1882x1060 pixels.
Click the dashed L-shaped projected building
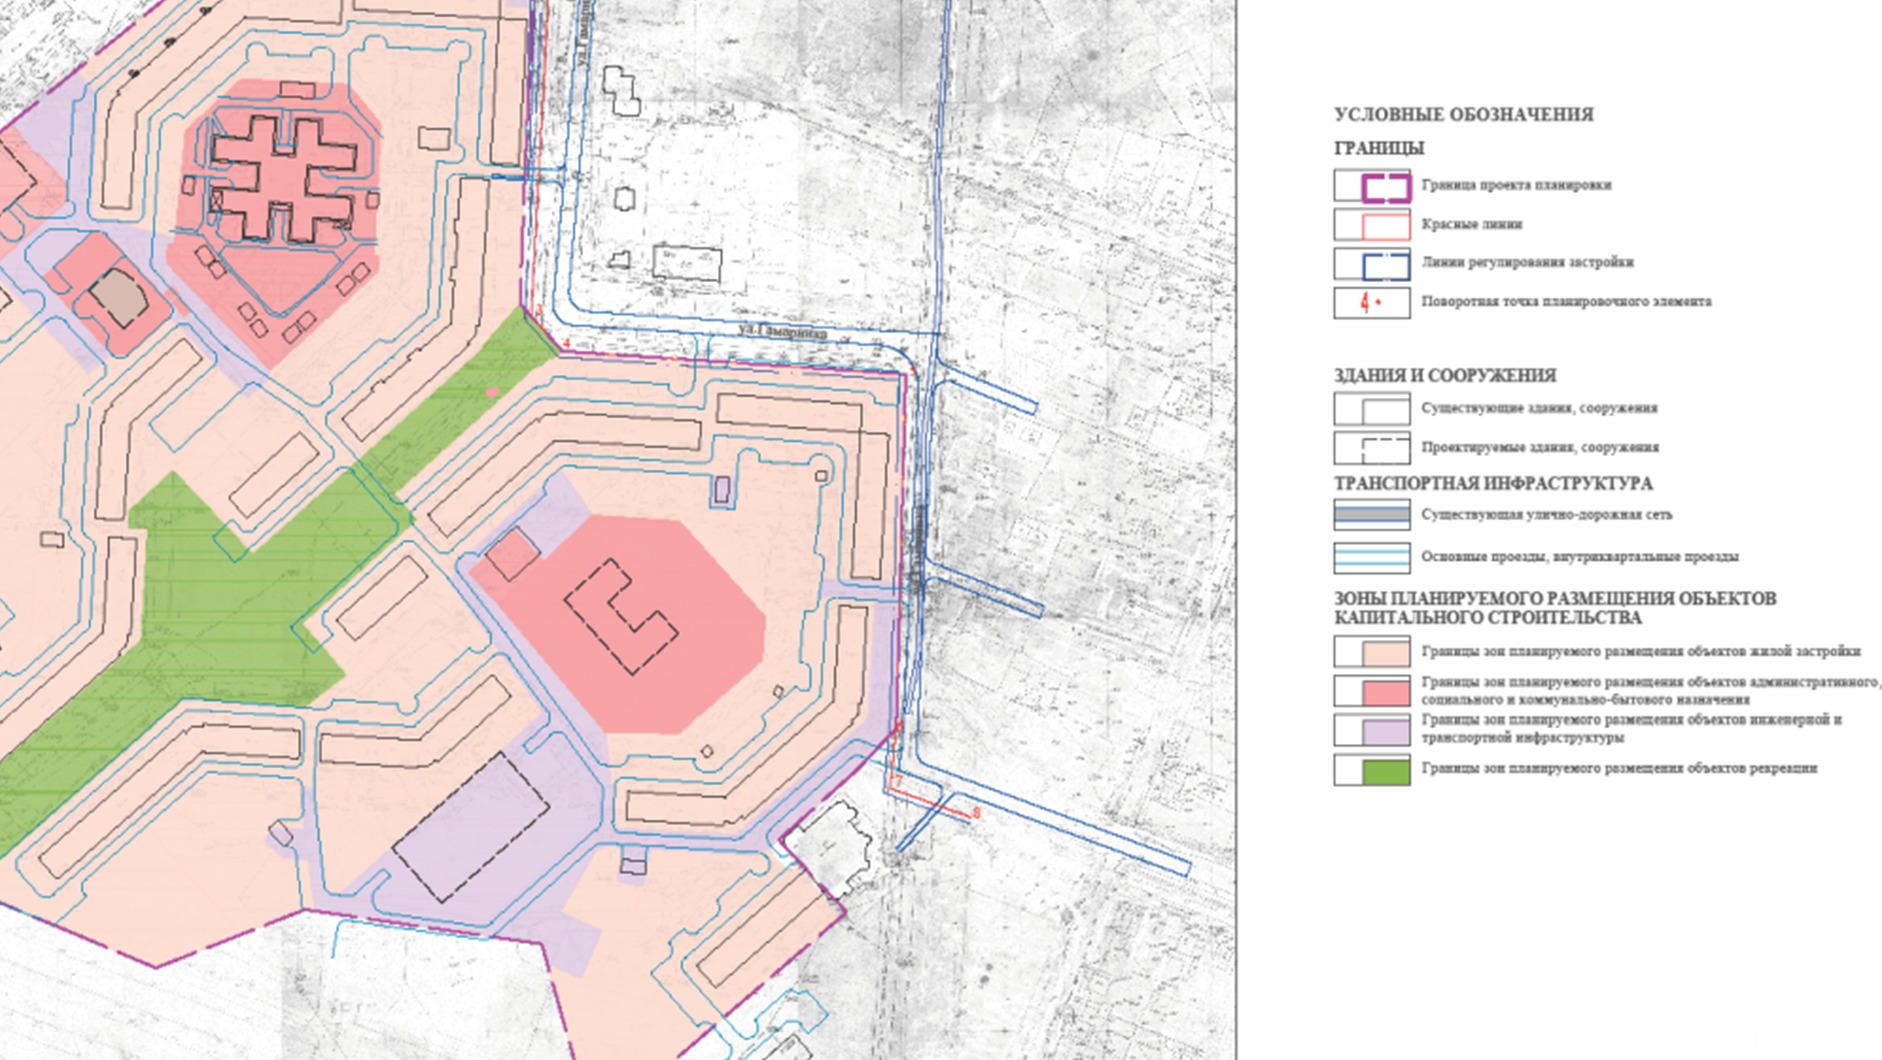coord(621,617)
